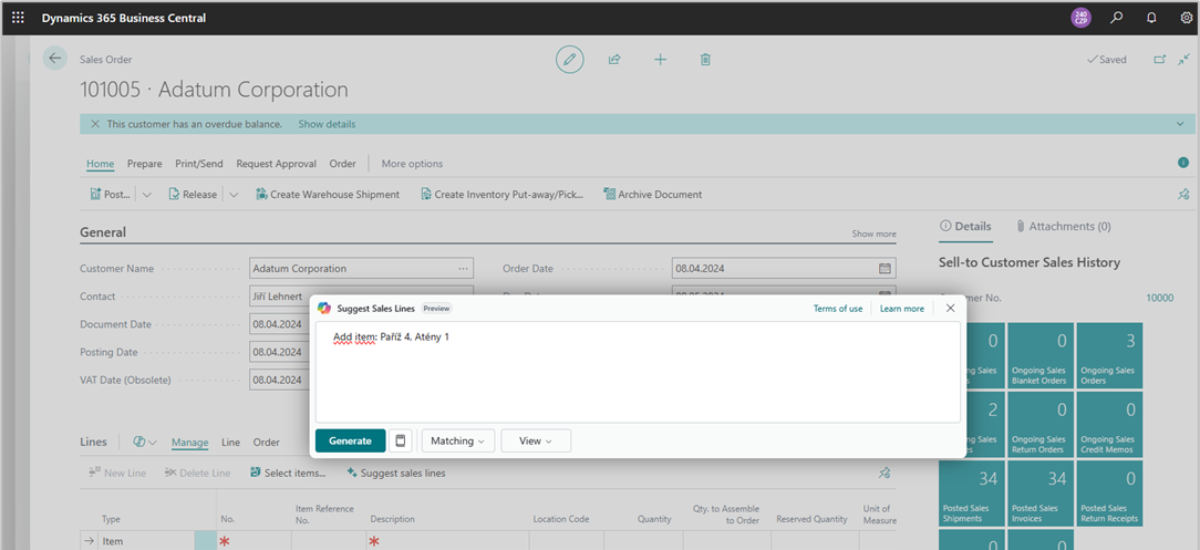
Task: Open the search magnifier icon
Action: [x=1117, y=17]
